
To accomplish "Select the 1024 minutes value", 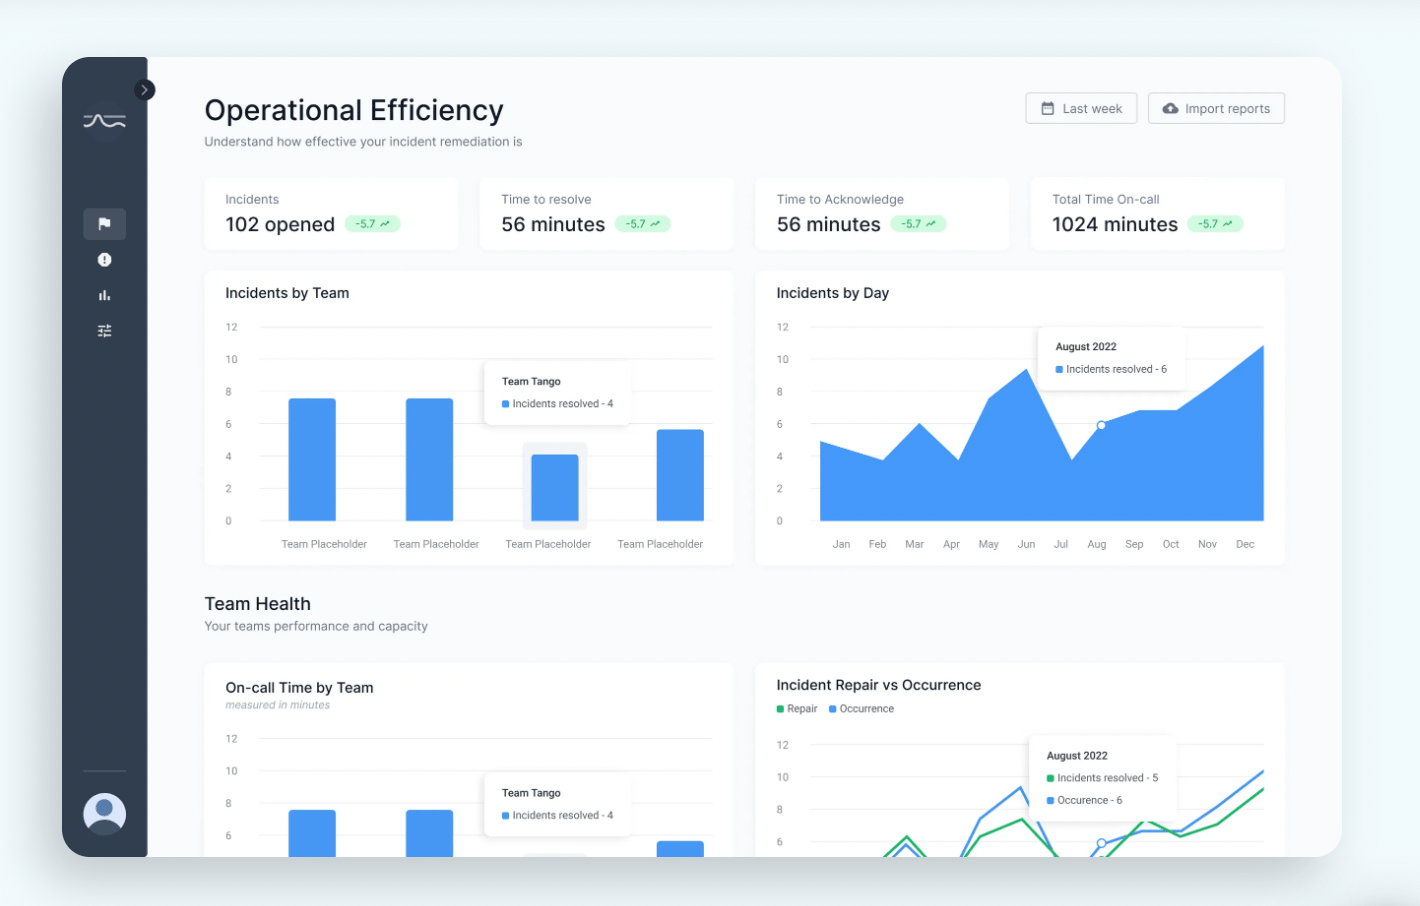I will tap(1115, 225).
